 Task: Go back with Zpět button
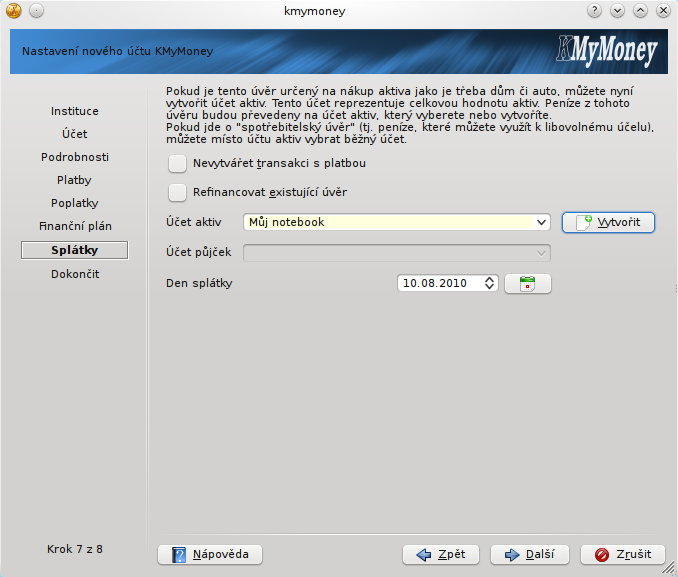(441, 555)
